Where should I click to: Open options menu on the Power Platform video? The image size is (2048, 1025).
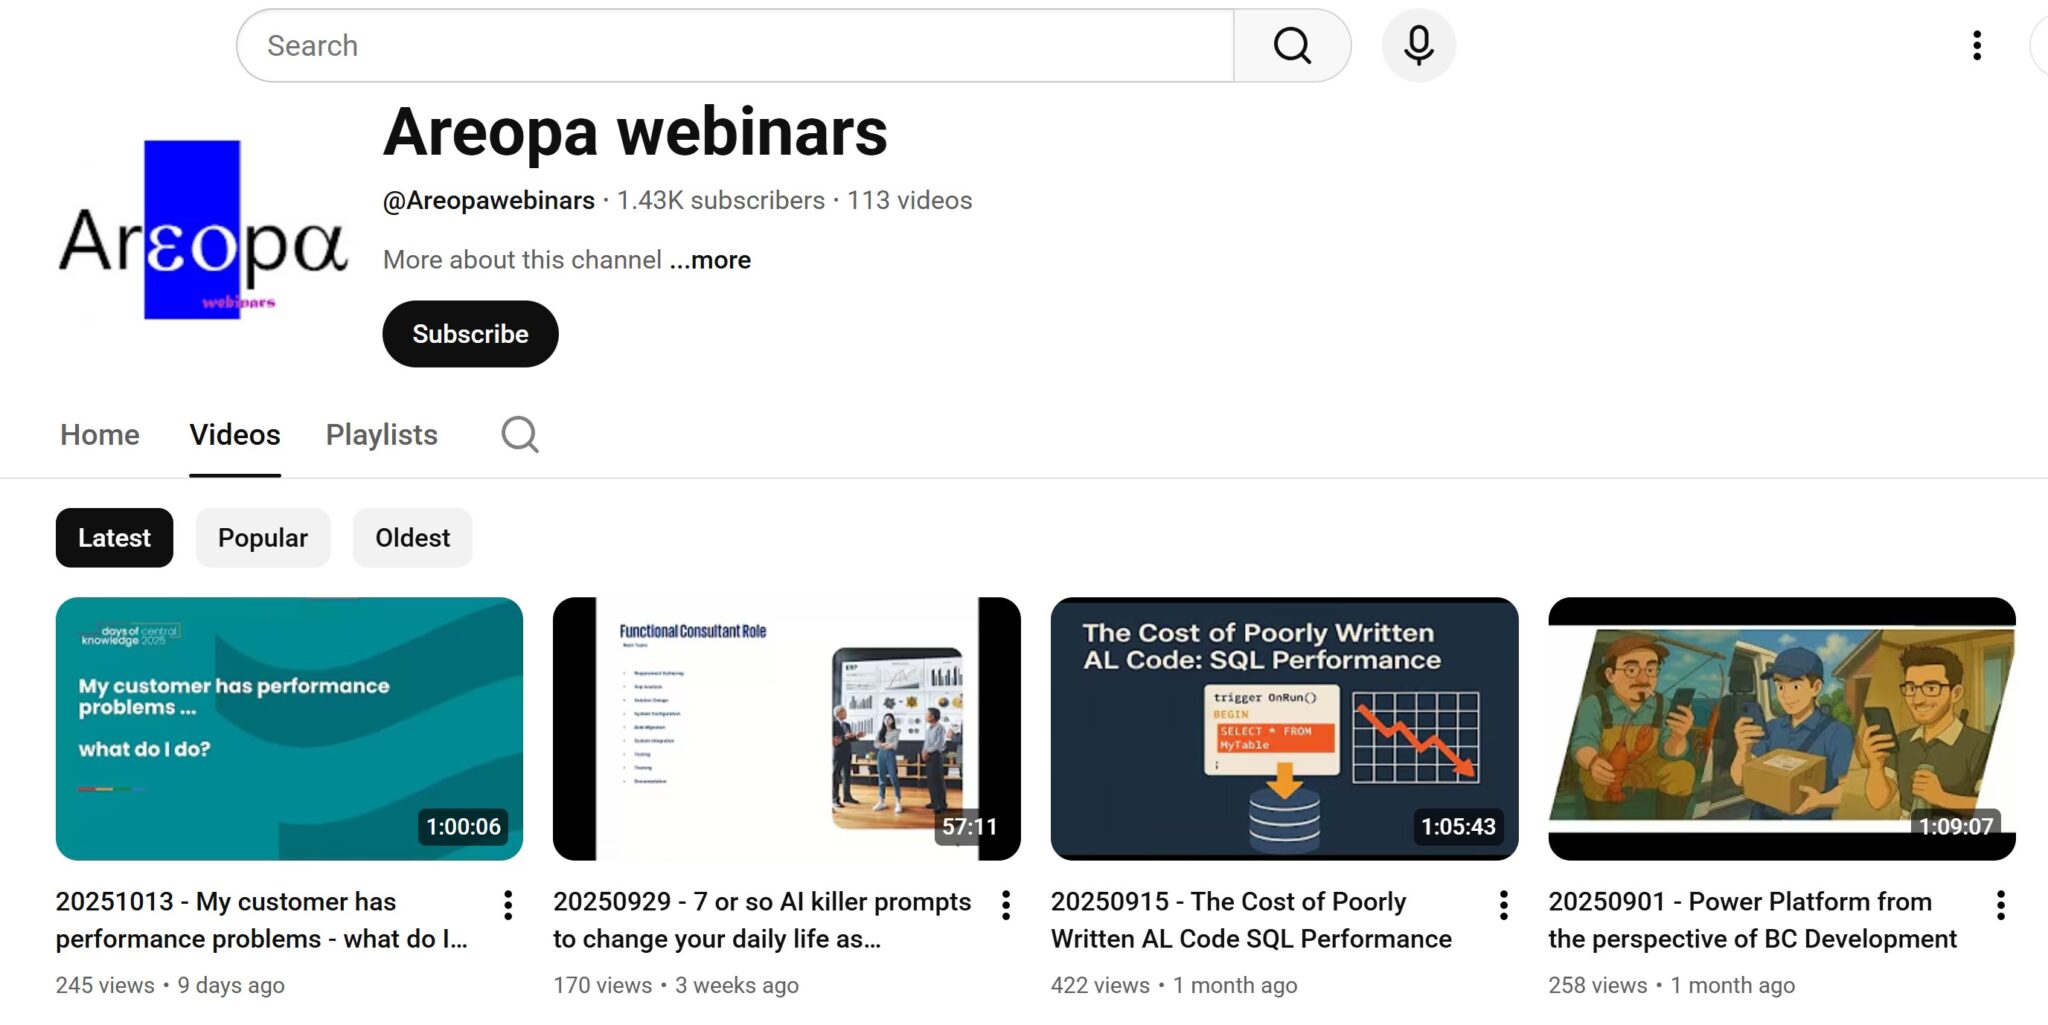[2000, 903]
